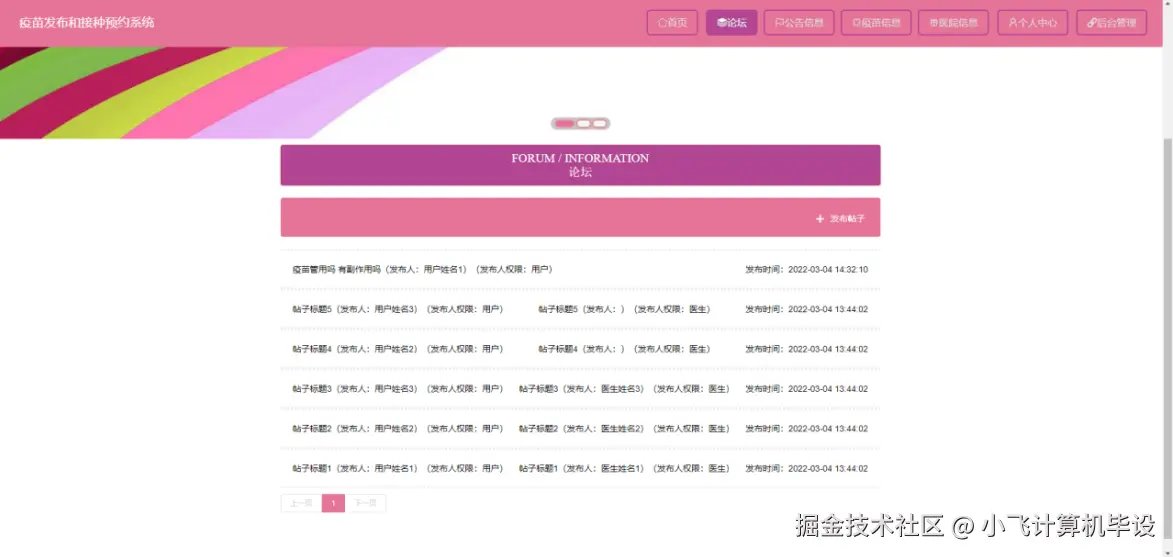Select page 1 in pagination
The image size is (1173, 557).
(333, 503)
